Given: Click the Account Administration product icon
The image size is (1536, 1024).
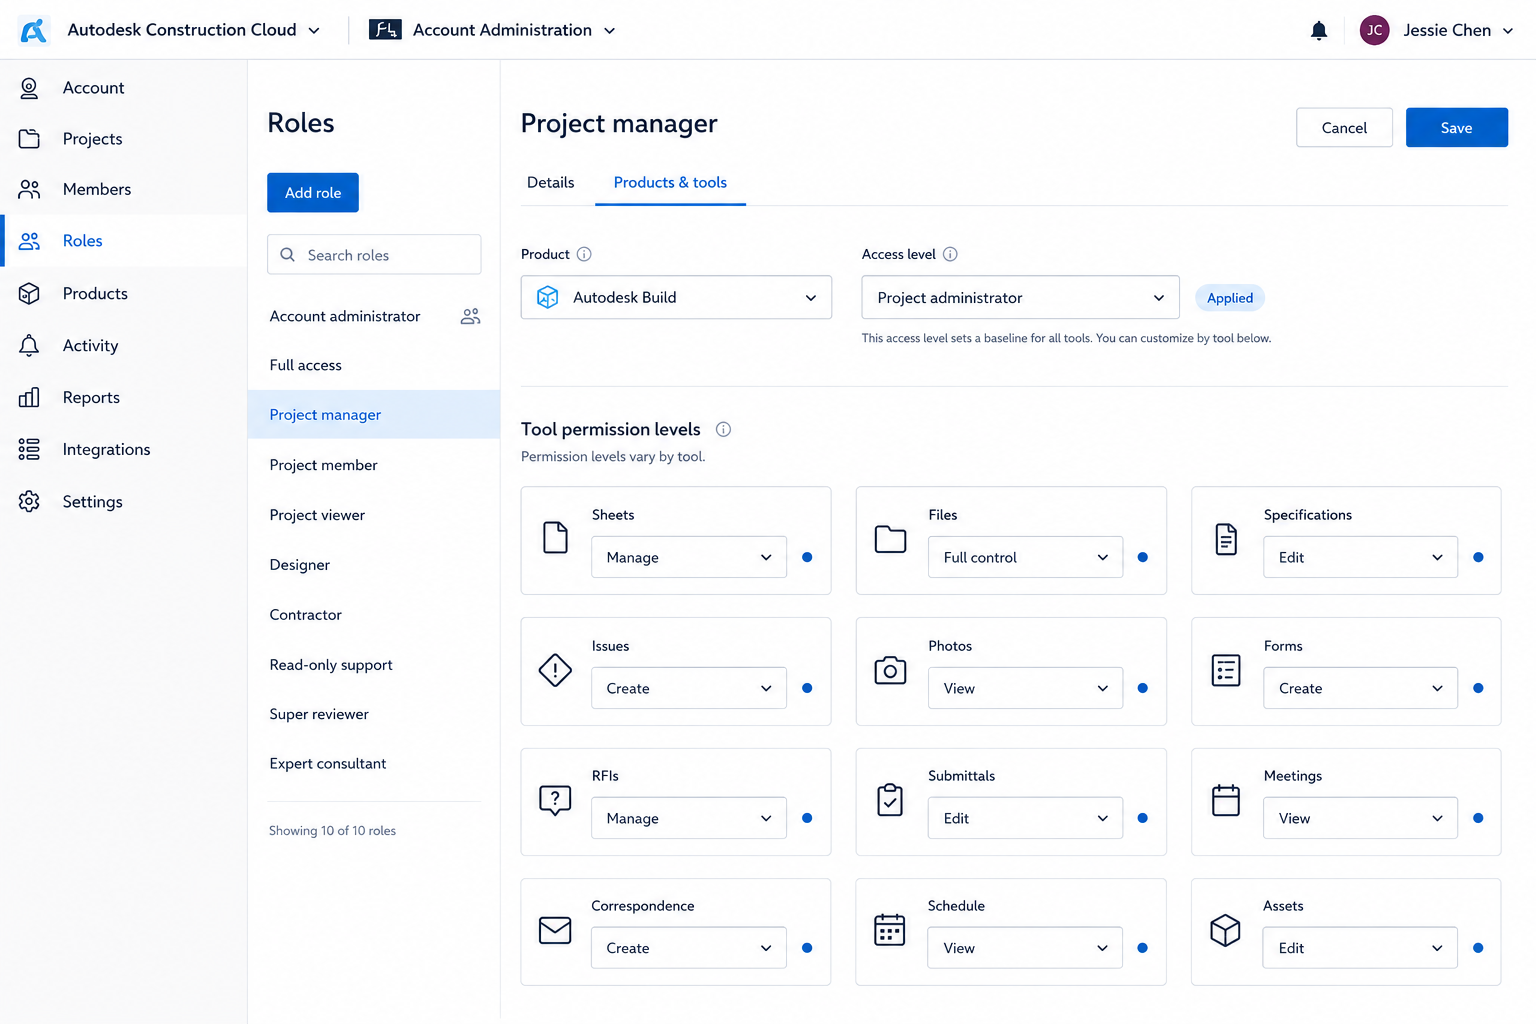Looking at the screenshot, I should [x=385, y=30].
